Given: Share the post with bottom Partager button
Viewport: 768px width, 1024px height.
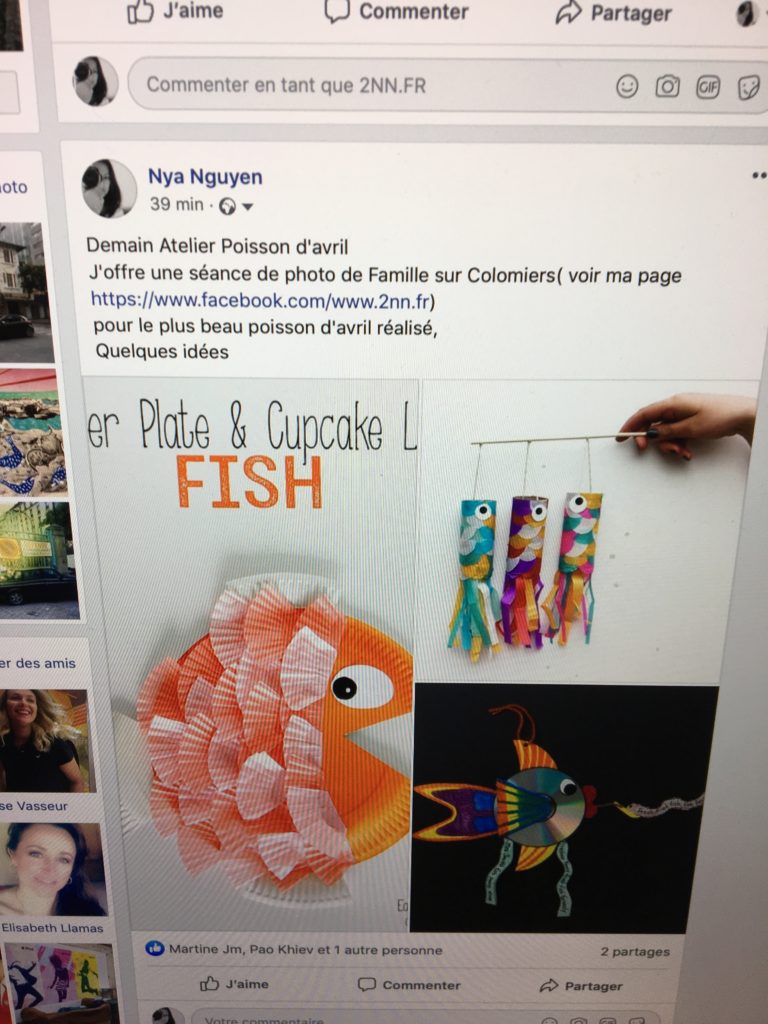Looking at the screenshot, I should (581, 985).
